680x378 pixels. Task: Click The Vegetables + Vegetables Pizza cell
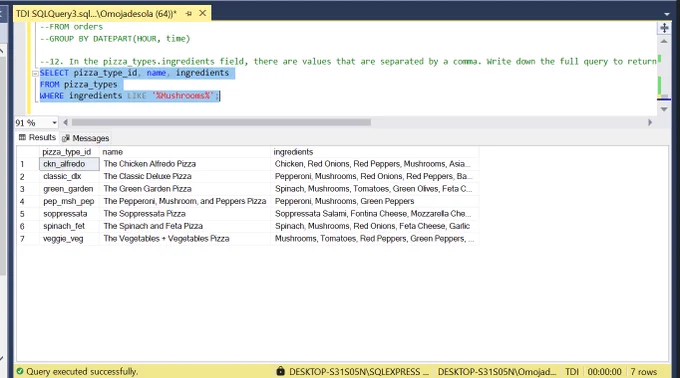click(x=185, y=238)
